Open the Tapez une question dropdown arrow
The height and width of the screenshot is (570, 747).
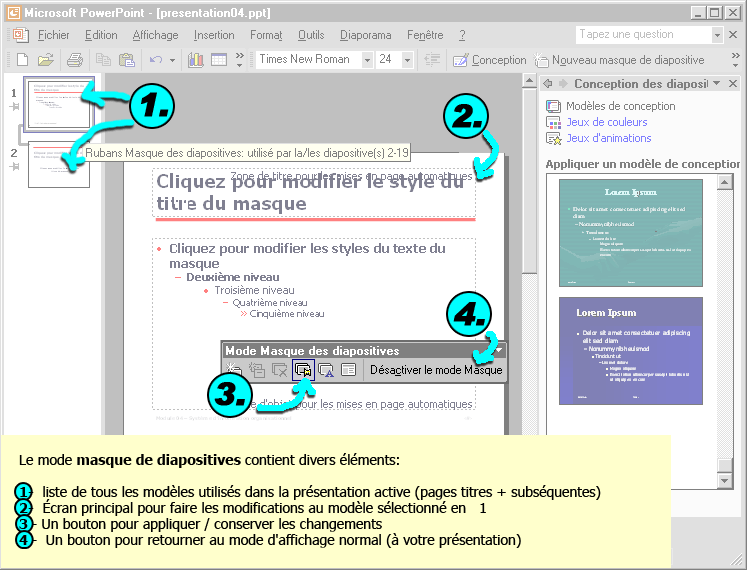click(717, 35)
